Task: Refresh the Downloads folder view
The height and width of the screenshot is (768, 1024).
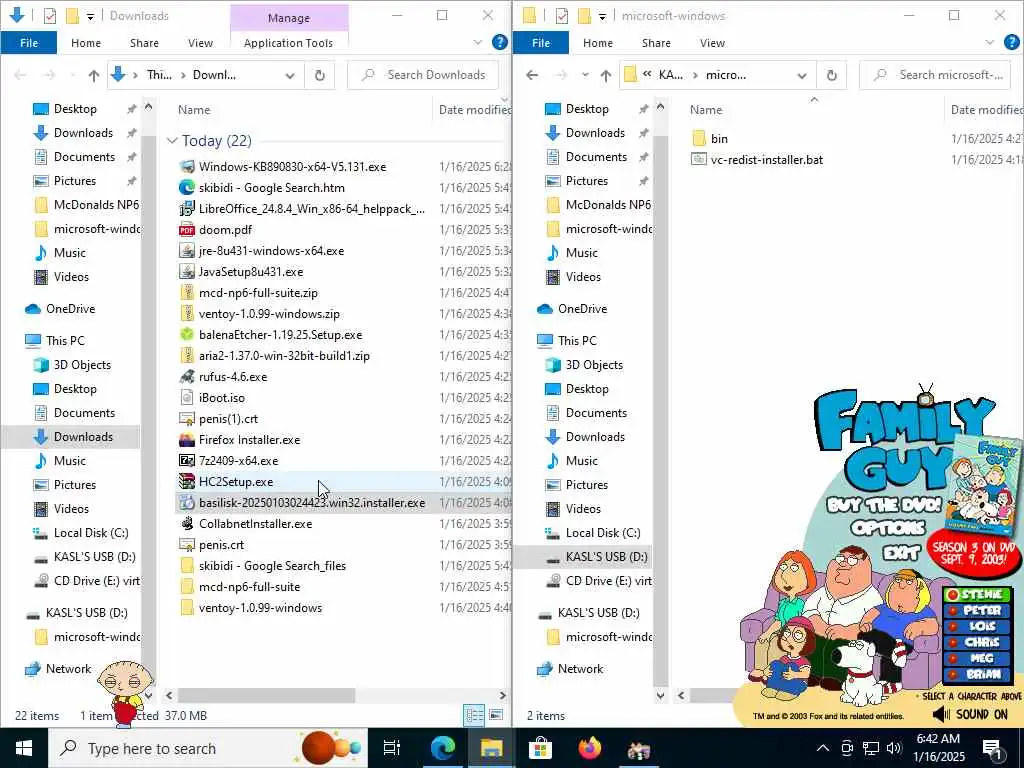Action: 319,75
